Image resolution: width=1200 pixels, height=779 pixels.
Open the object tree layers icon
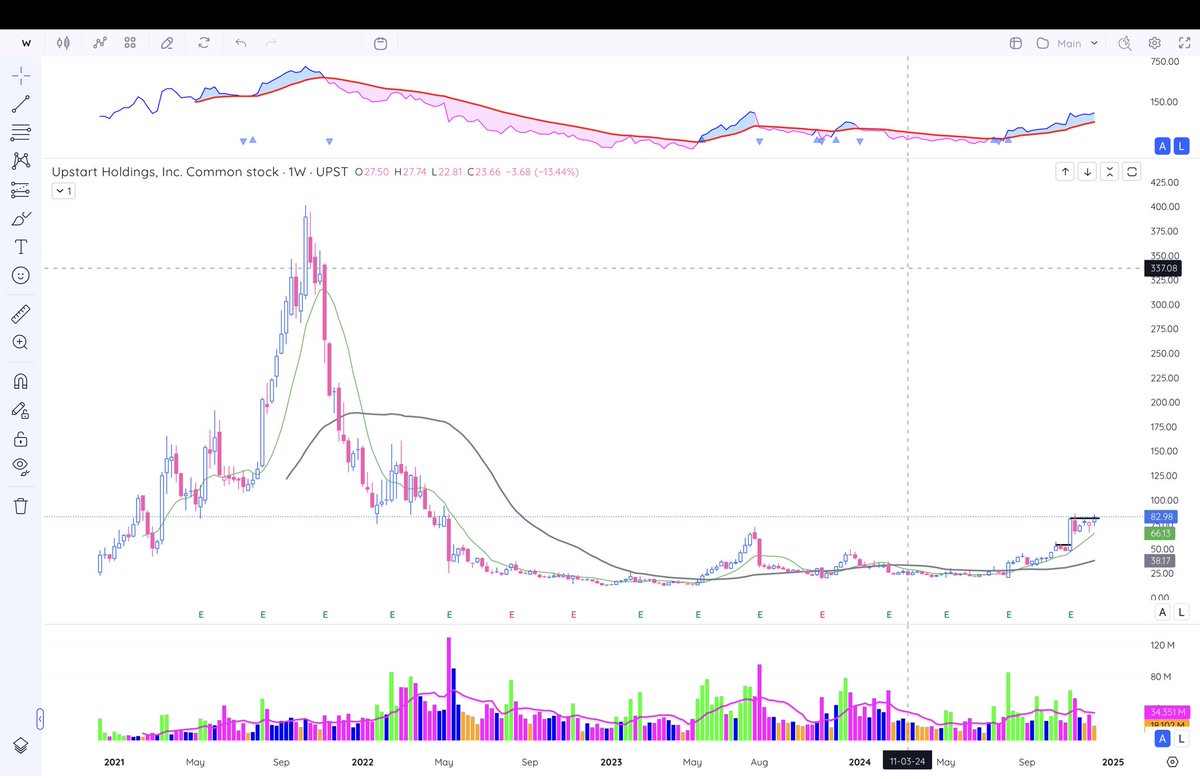pos(21,745)
